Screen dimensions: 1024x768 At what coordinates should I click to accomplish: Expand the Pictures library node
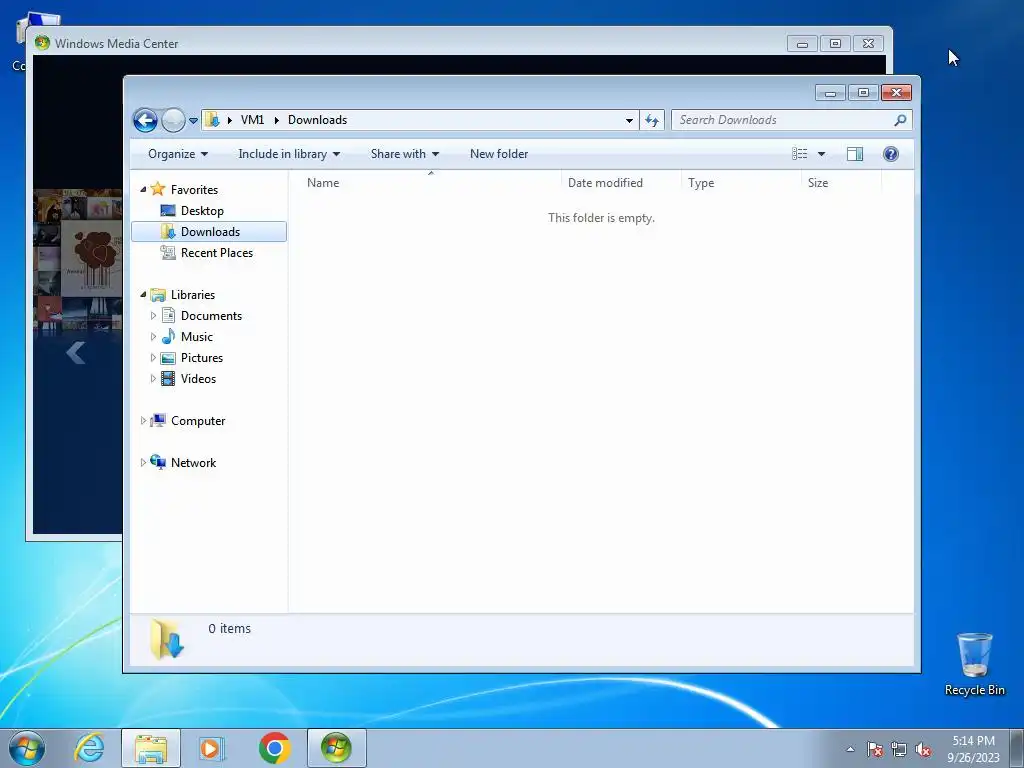(153, 358)
